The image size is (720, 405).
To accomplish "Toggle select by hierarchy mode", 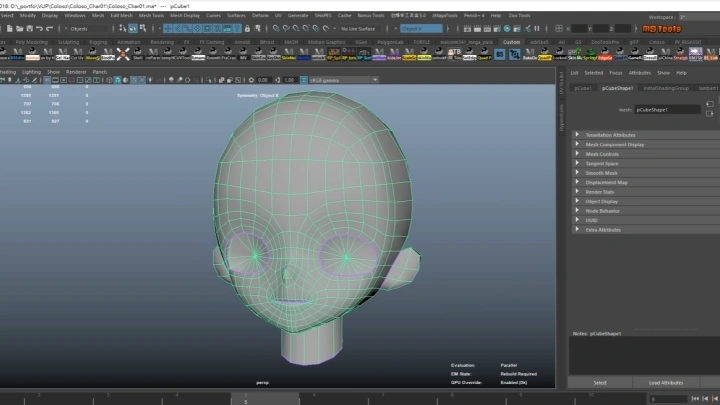I will pos(123,28).
